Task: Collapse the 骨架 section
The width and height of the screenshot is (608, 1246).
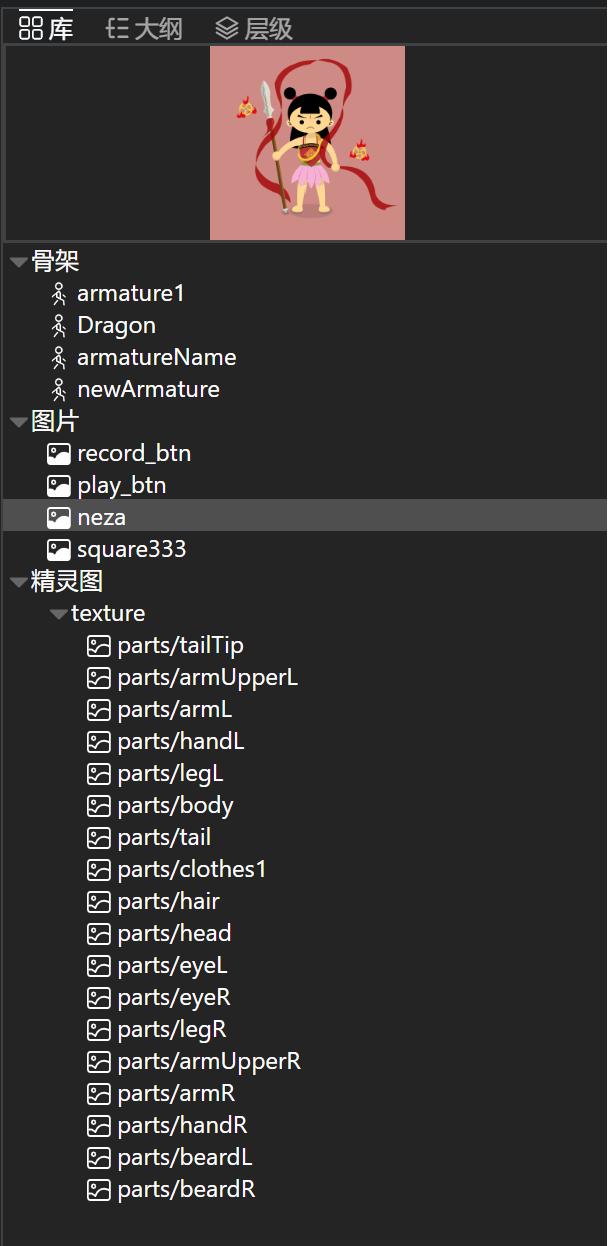Action: tap(19, 263)
